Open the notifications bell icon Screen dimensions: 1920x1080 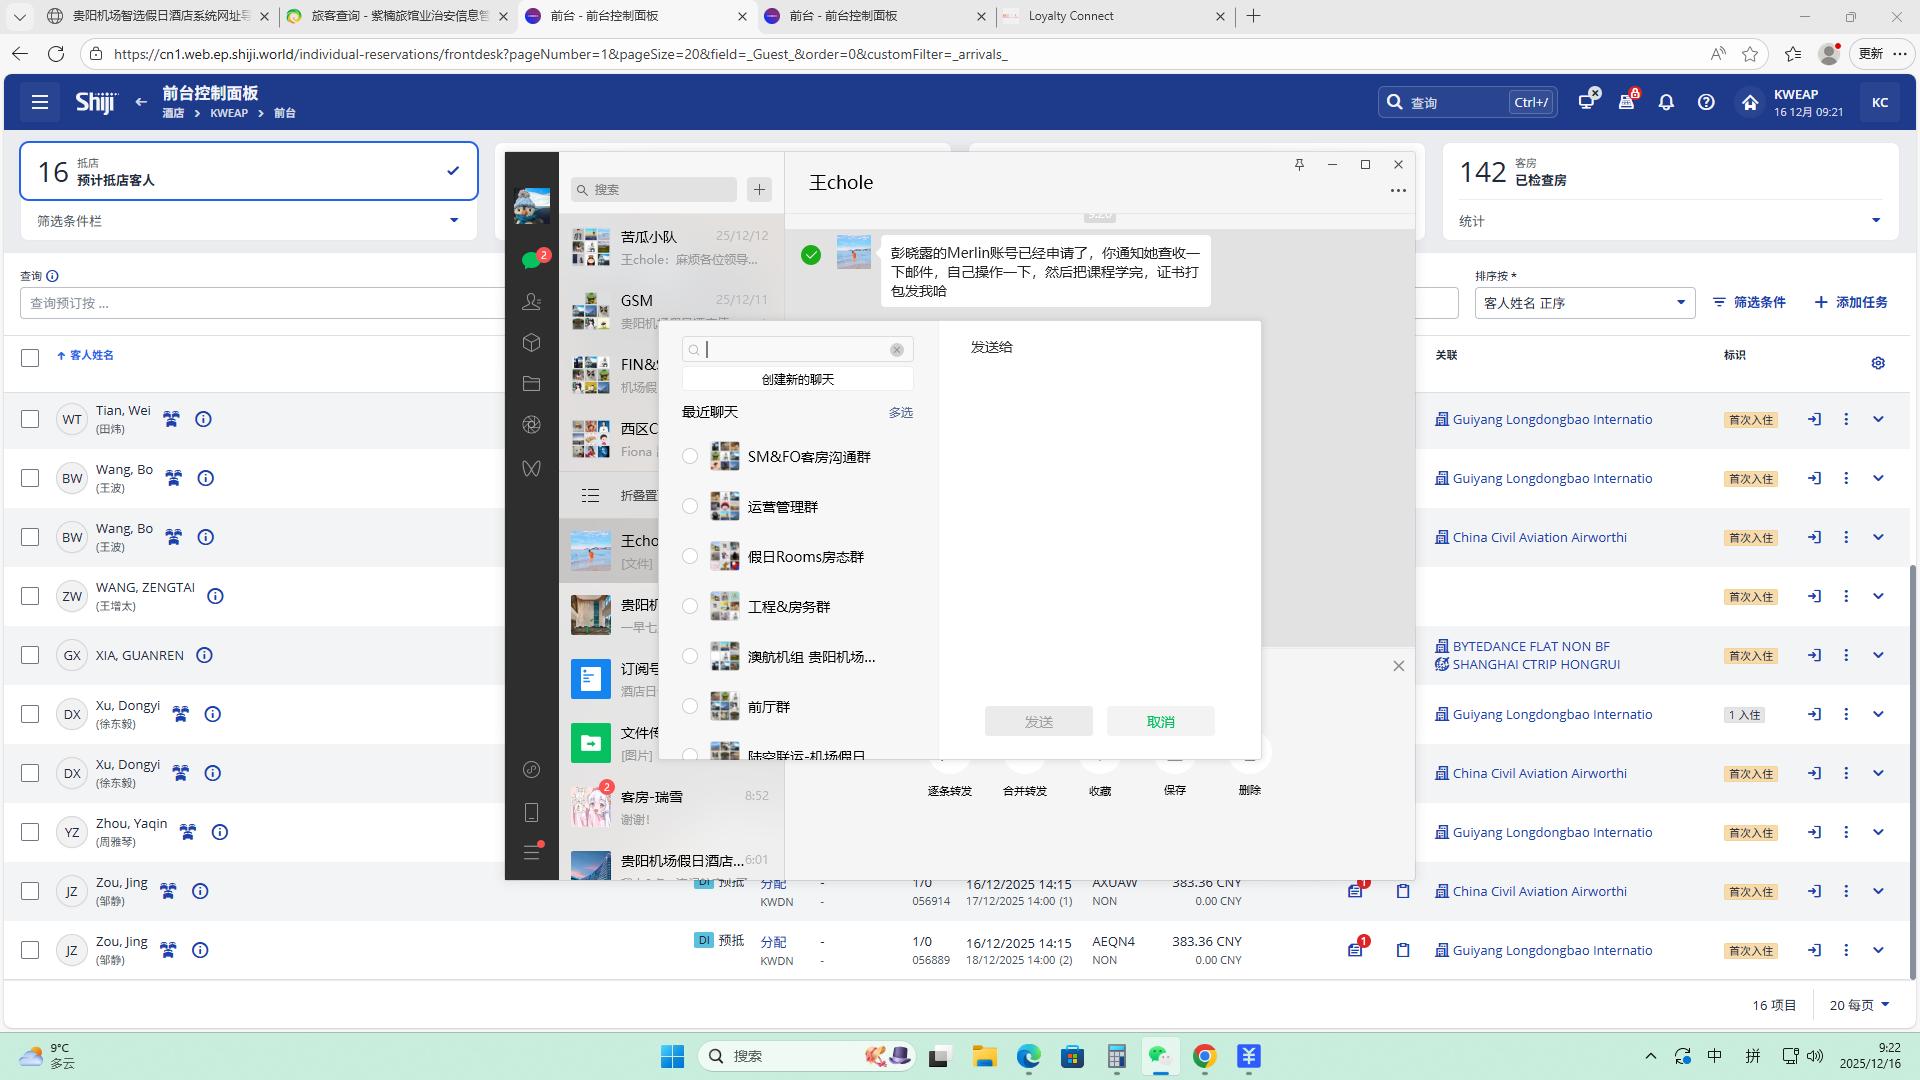coord(1666,102)
